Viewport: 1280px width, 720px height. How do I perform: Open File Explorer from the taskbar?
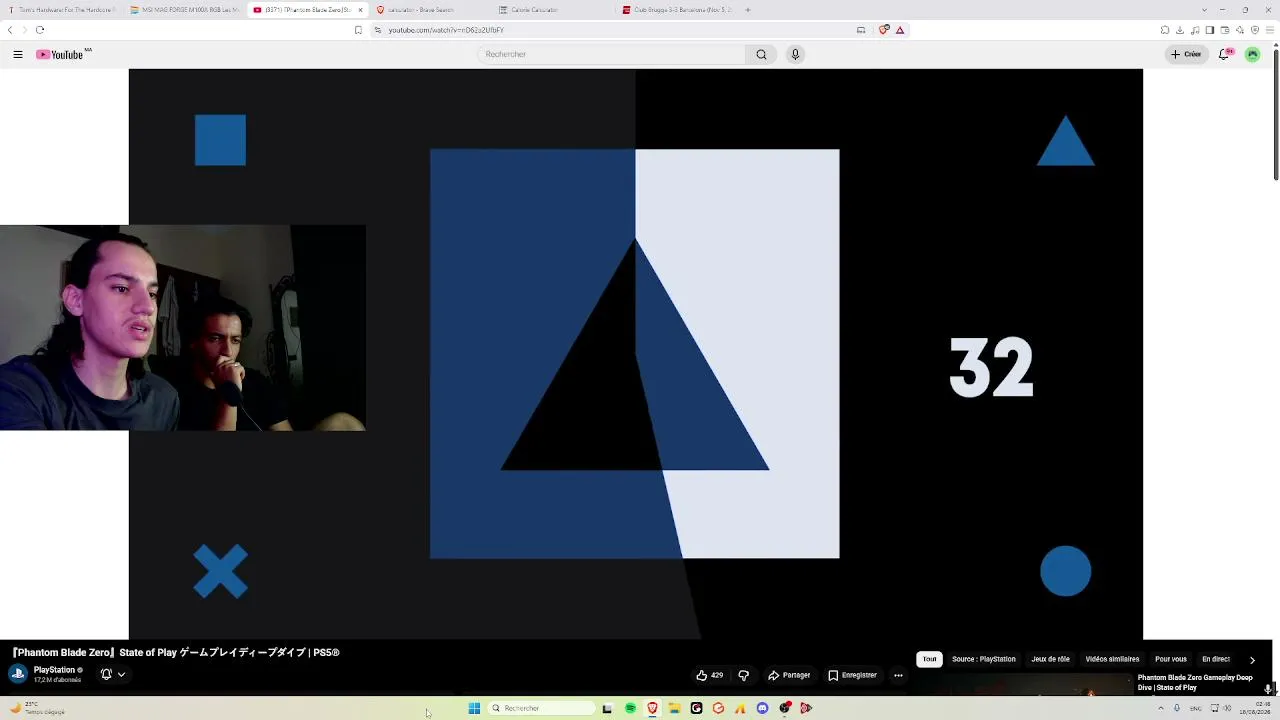(674, 708)
